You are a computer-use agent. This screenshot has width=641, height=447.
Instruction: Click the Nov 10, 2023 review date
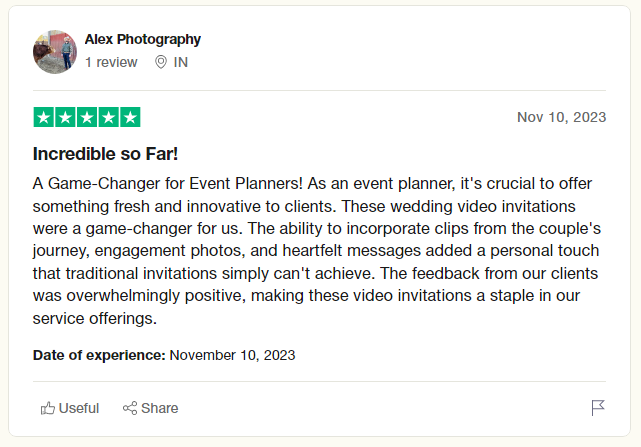pos(561,117)
